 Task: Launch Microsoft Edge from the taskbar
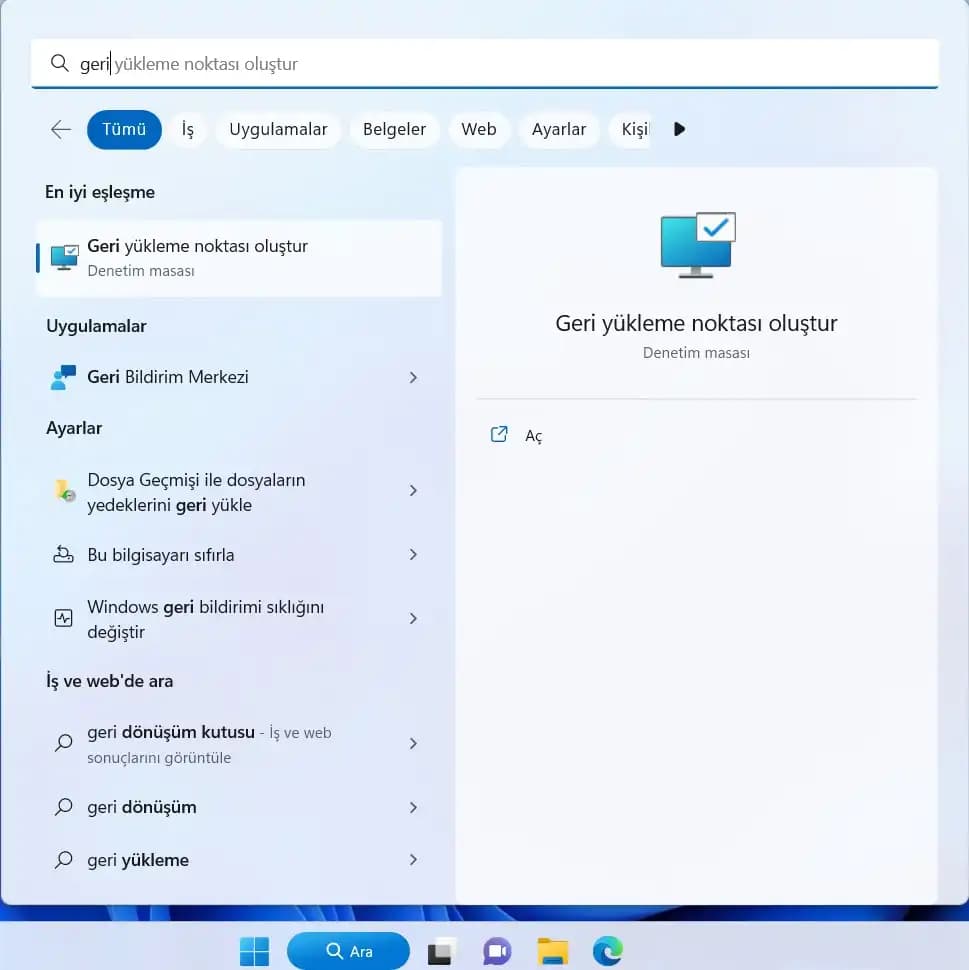(607, 951)
